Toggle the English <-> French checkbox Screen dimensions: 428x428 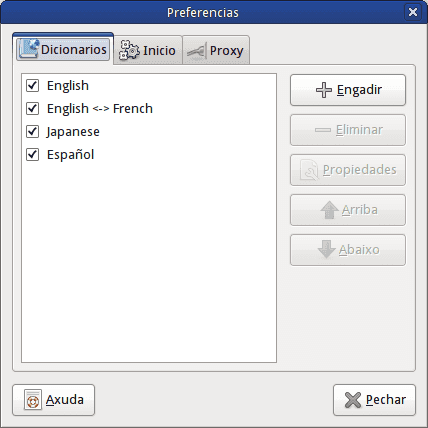pos(32,108)
